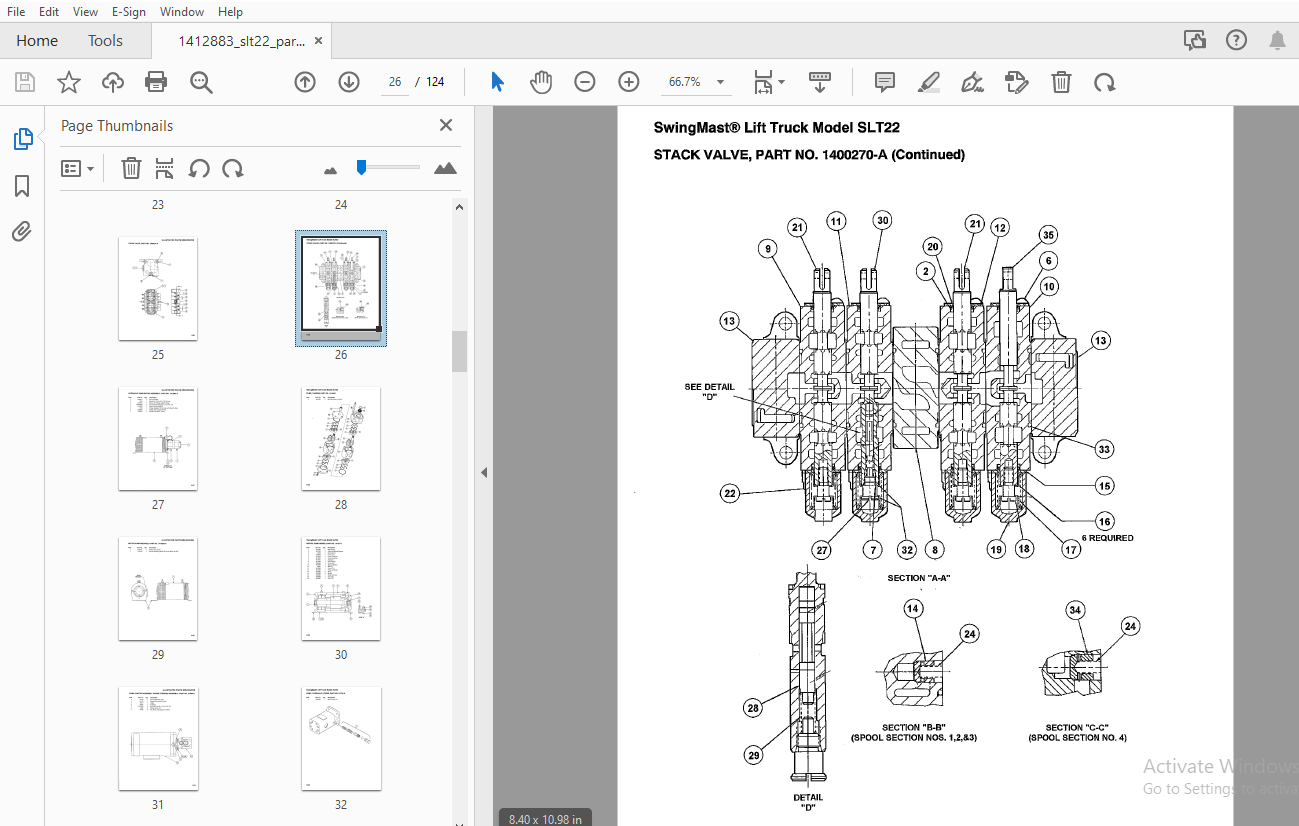The width and height of the screenshot is (1299, 826).
Task: Click the read mode keyboard icon
Action: (x=820, y=82)
